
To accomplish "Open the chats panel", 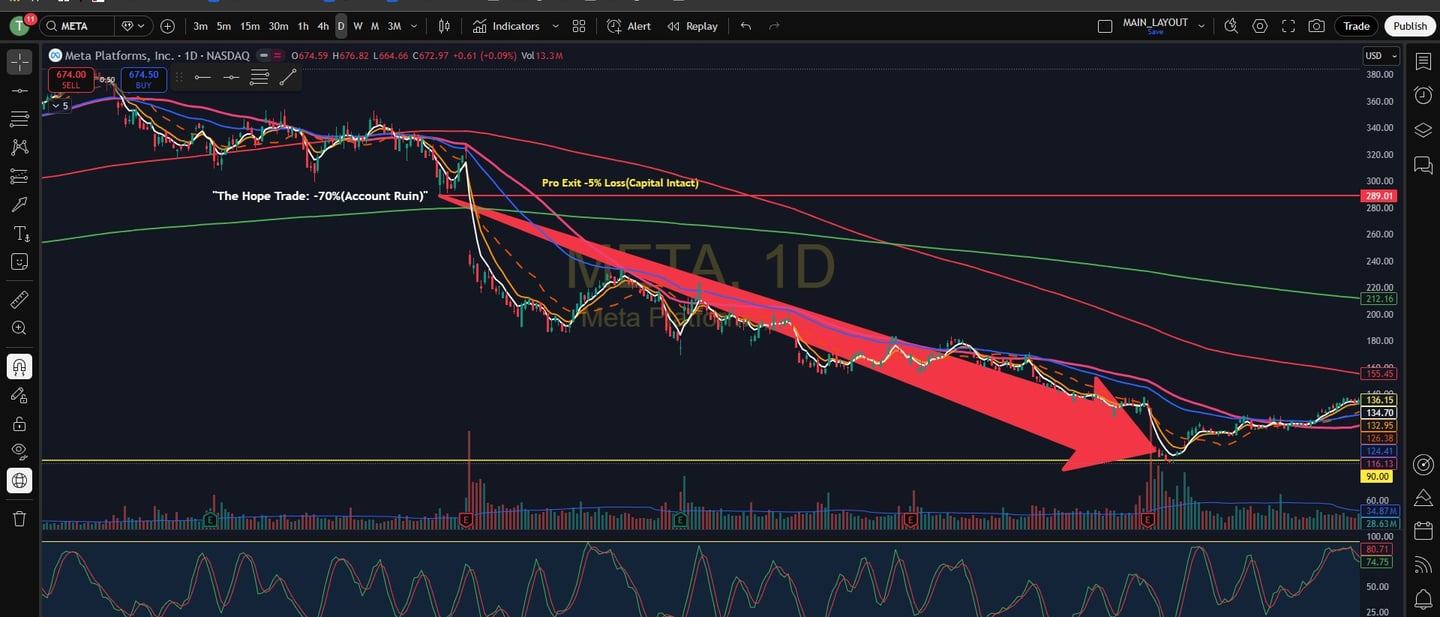I will point(1422,164).
